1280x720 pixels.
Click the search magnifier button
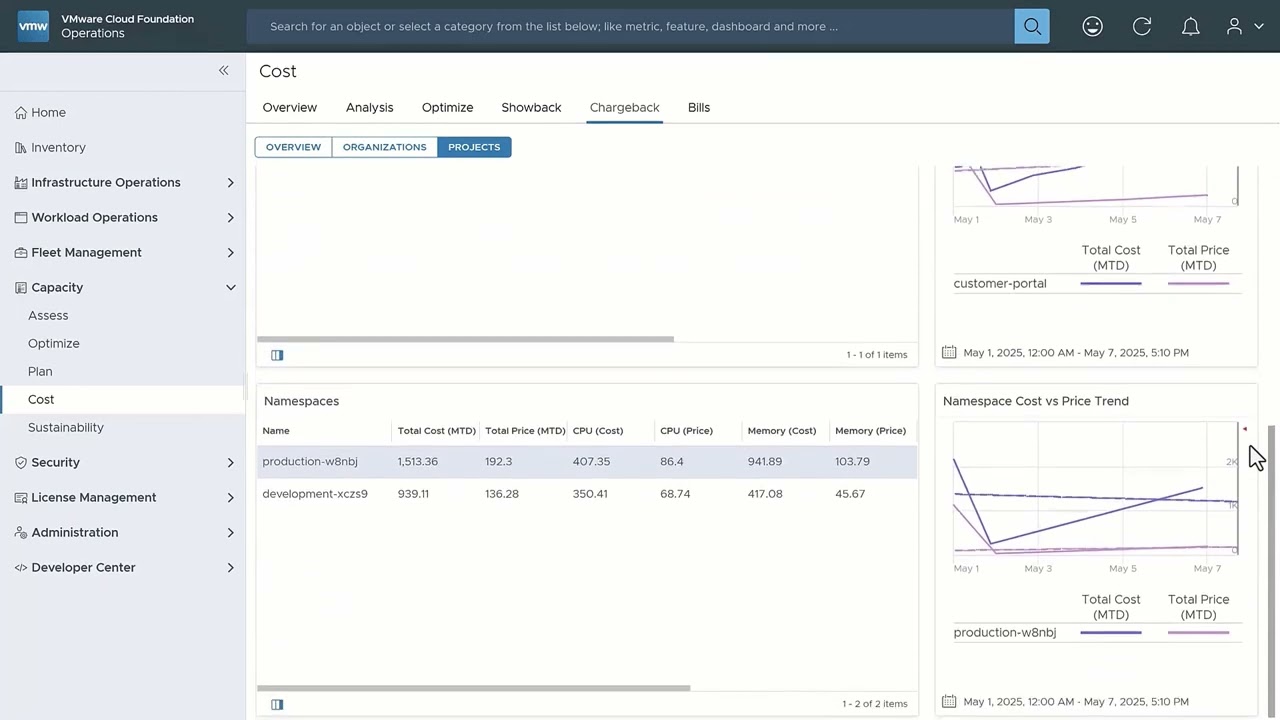1032,27
